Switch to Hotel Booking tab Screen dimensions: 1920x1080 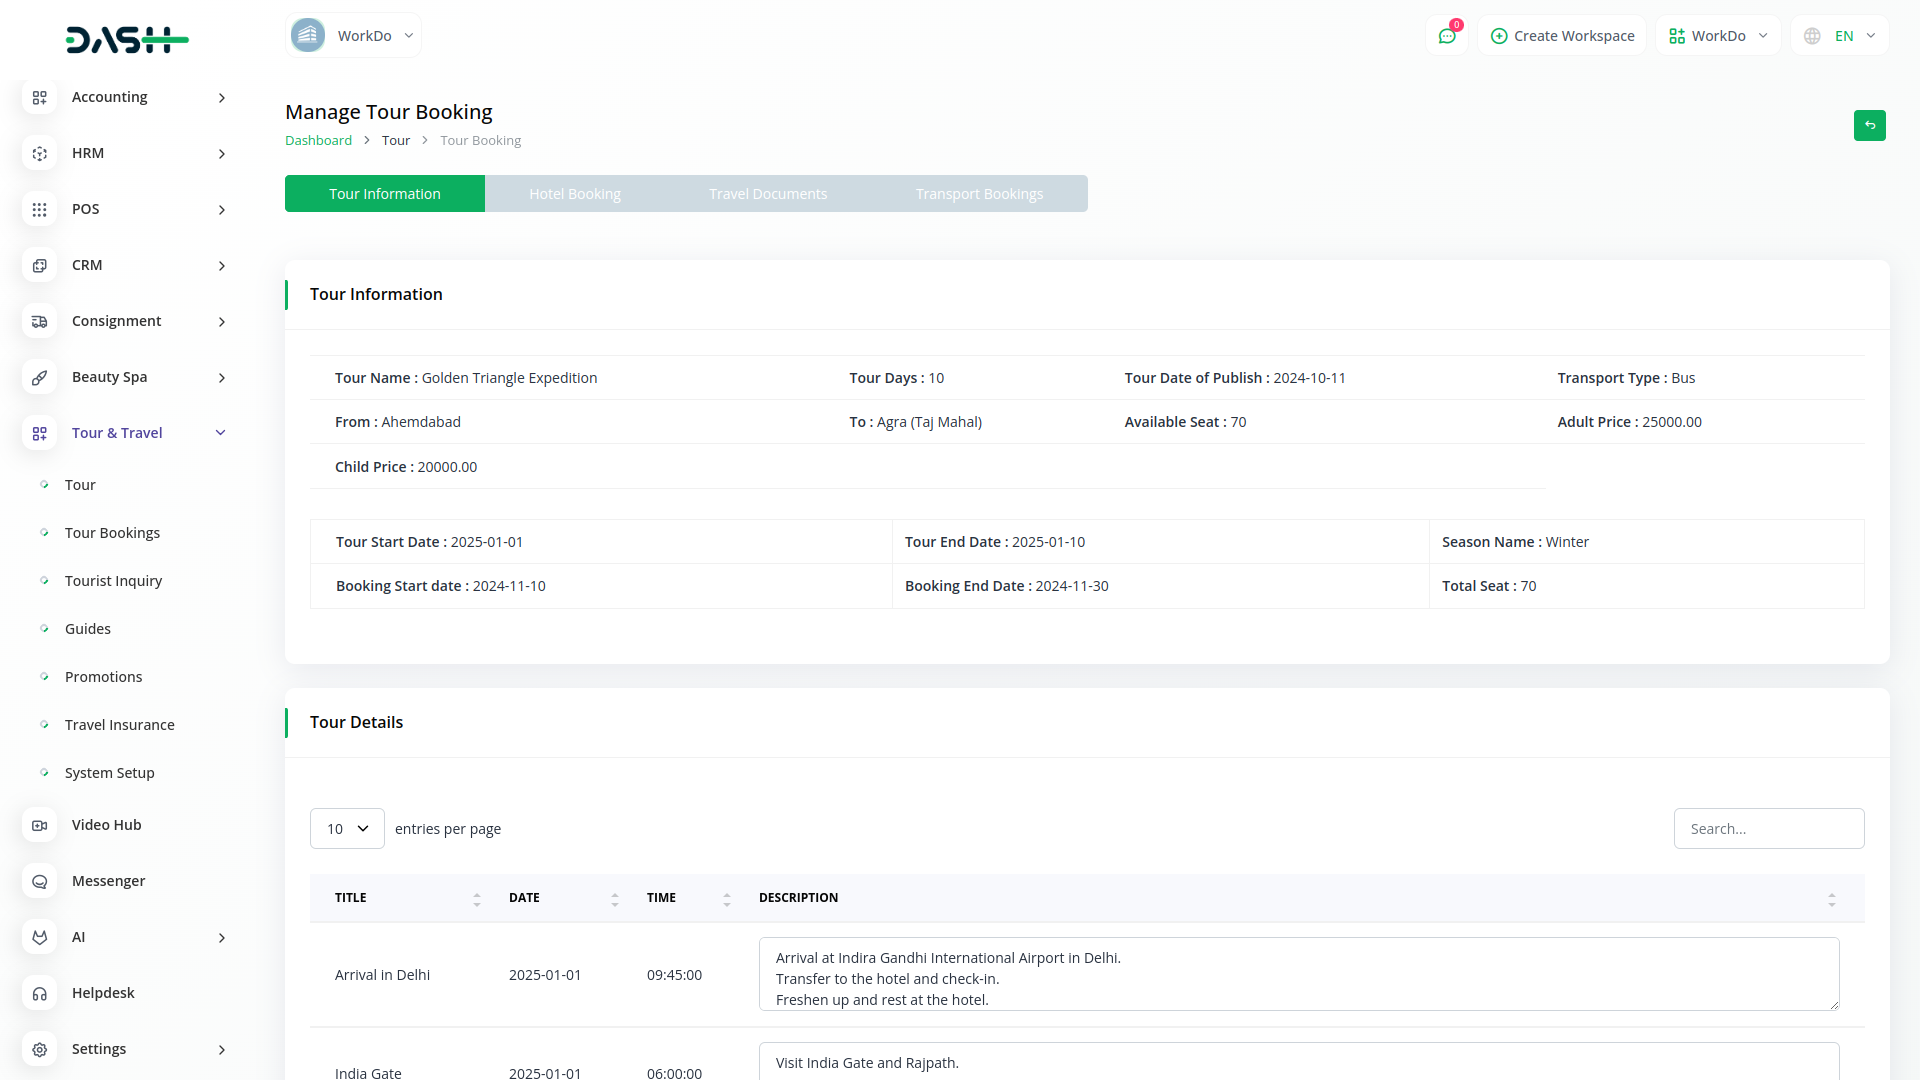[574, 194]
